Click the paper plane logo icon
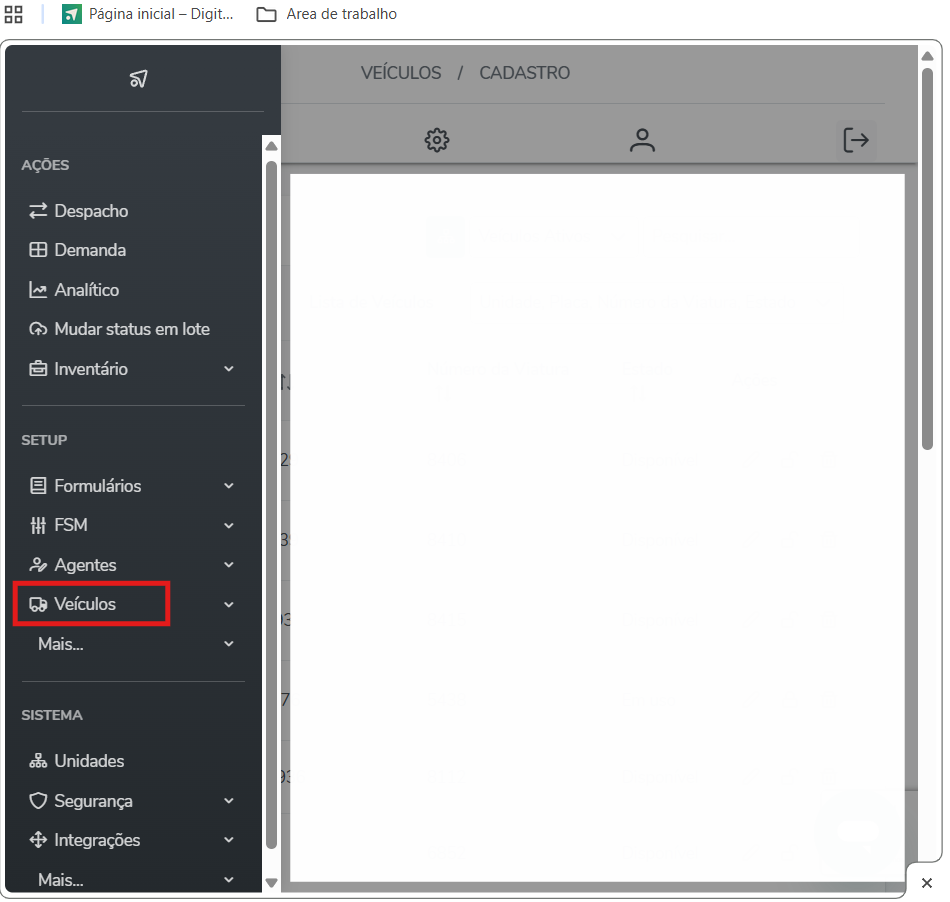Screen dimensions: 950x902 [x=139, y=79]
